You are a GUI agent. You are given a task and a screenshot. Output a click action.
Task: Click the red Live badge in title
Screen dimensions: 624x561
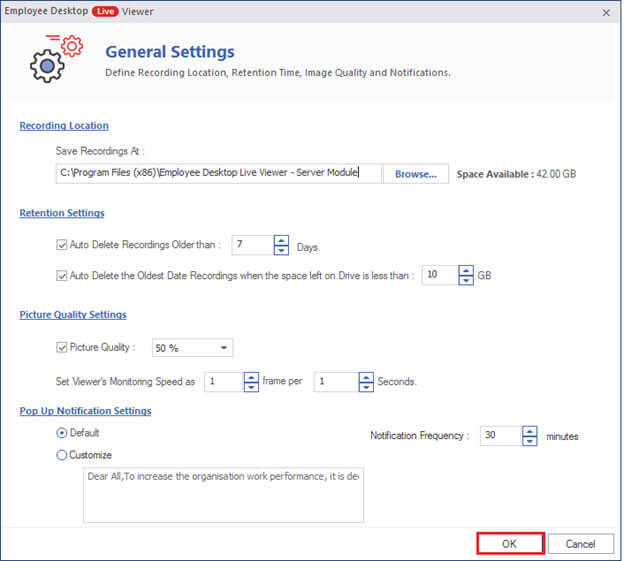point(105,12)
